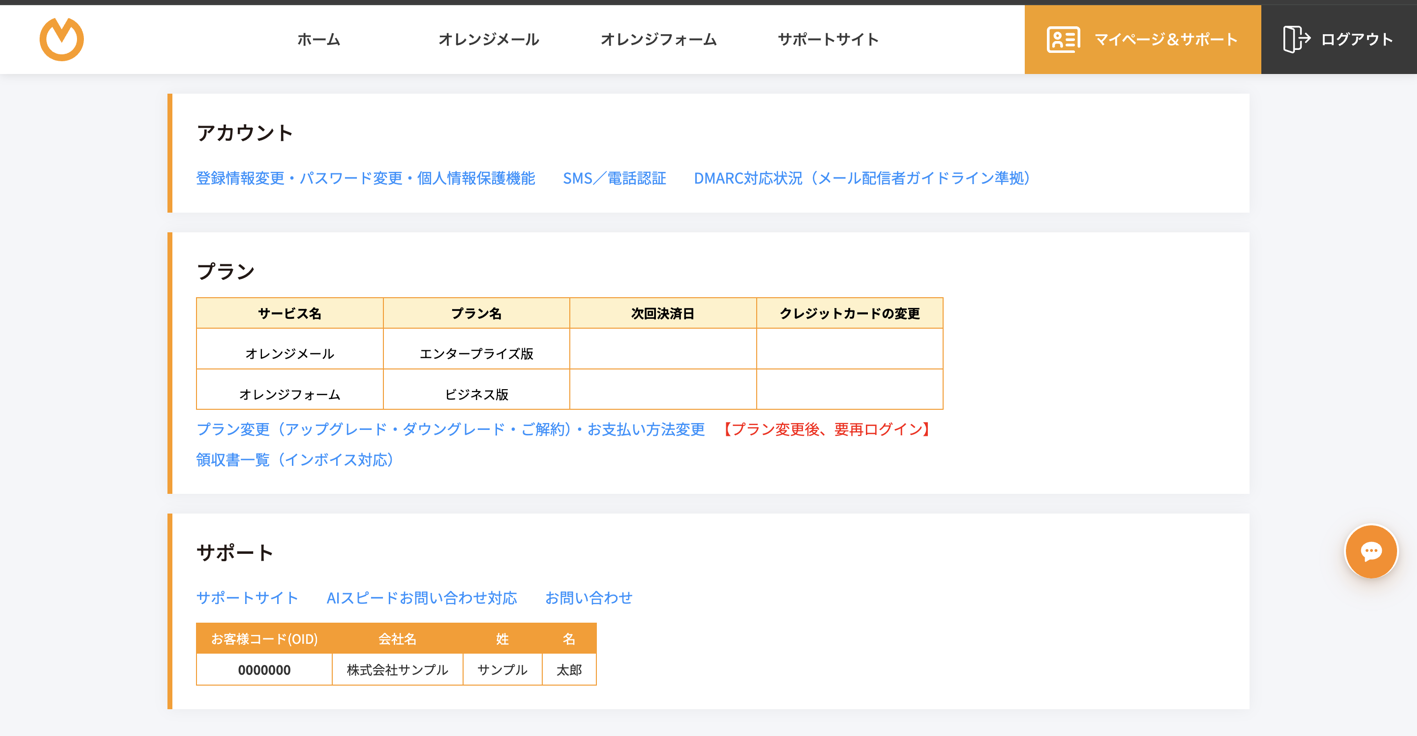This screenshot has height=736, width=1417.
Task: Open サポートサイト in the top navigation
Action: coord(828,39)
